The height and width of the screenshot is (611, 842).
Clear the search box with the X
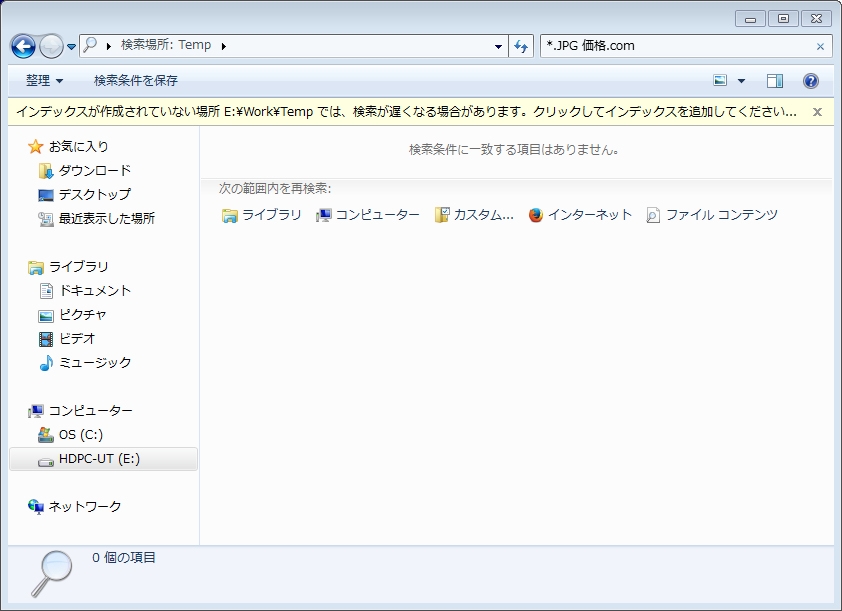pos(820,47)
